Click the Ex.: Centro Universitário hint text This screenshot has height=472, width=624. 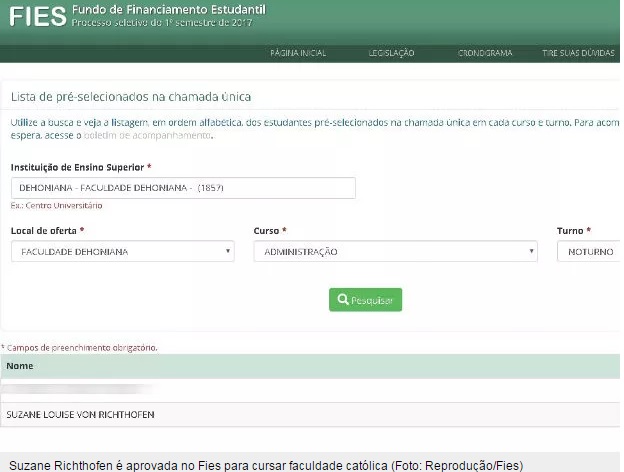coord(57,206)
